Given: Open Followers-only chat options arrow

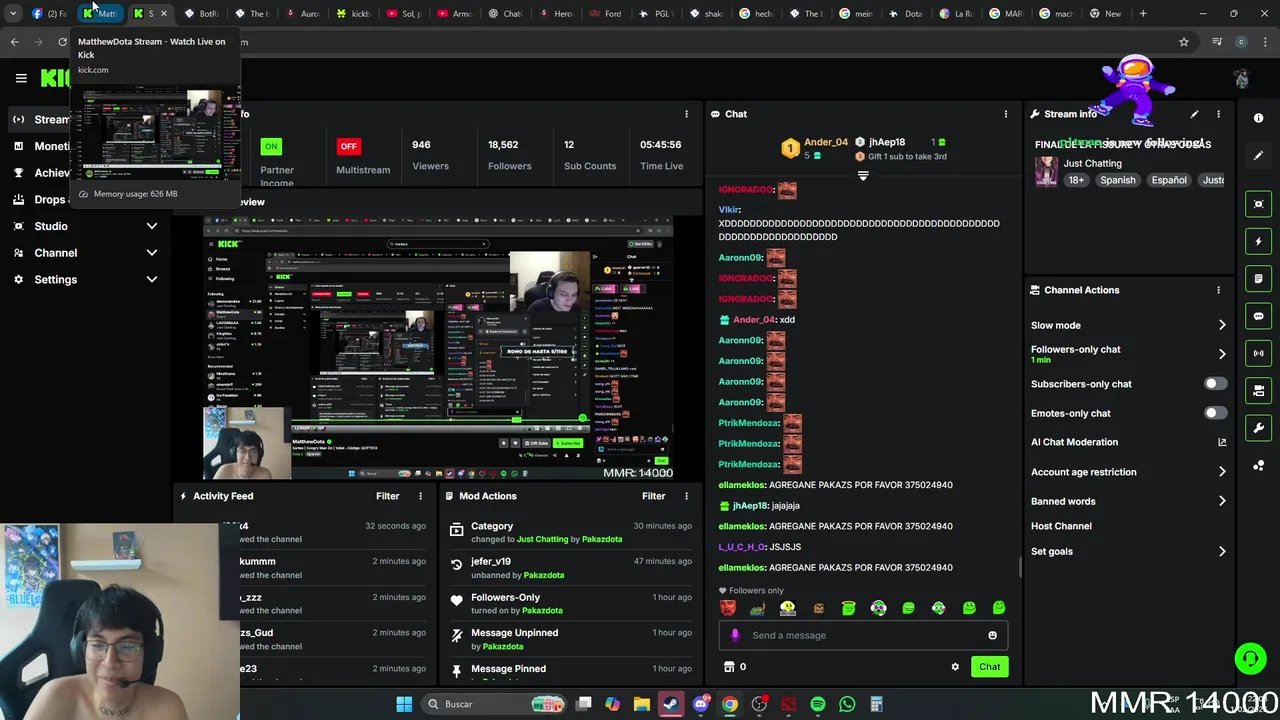Looking at the screenshot, I should pos(1222,354).
